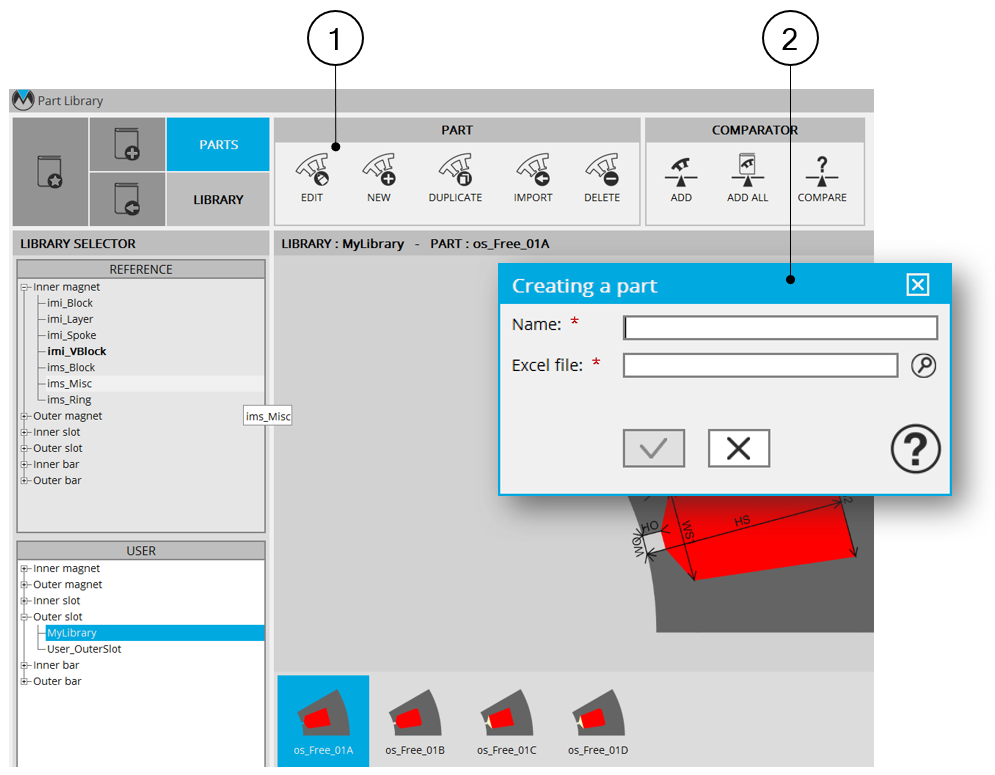Add part to comparator
This screenshot has width=995, height=775.
click(x=681, y=174)
